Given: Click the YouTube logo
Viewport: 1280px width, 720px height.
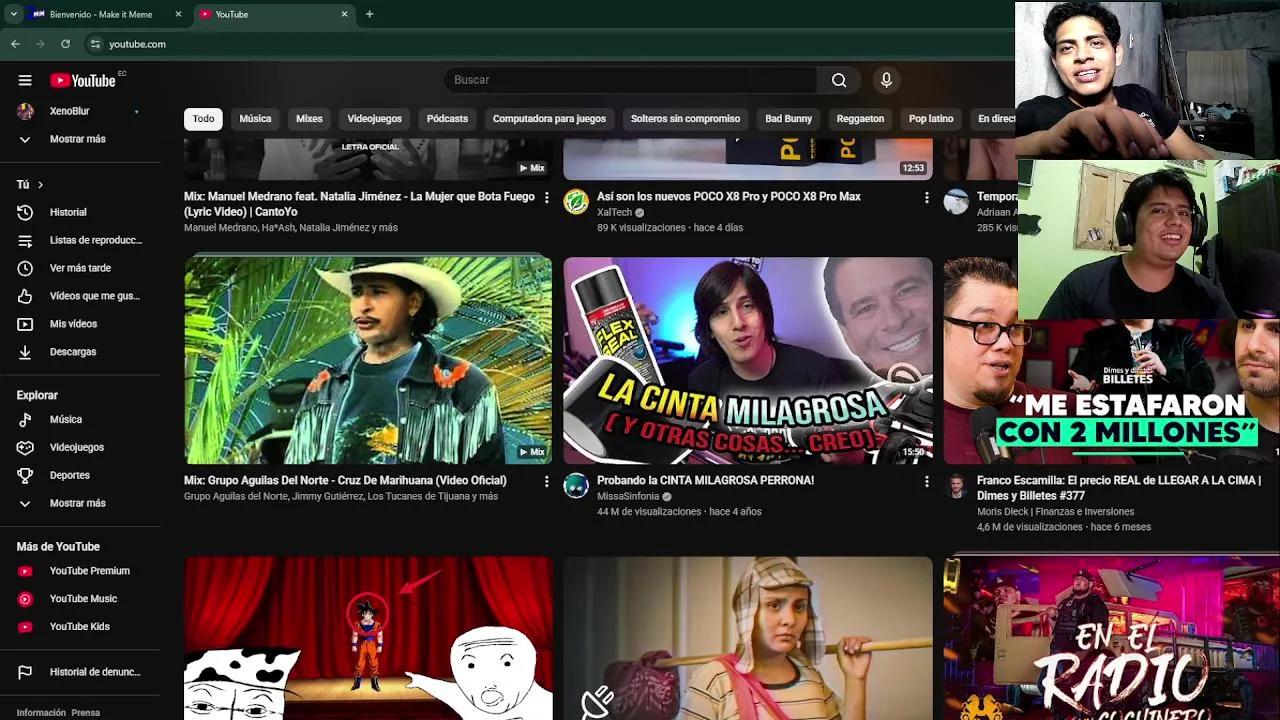Looking at the screenshot, I should [84, 80].
